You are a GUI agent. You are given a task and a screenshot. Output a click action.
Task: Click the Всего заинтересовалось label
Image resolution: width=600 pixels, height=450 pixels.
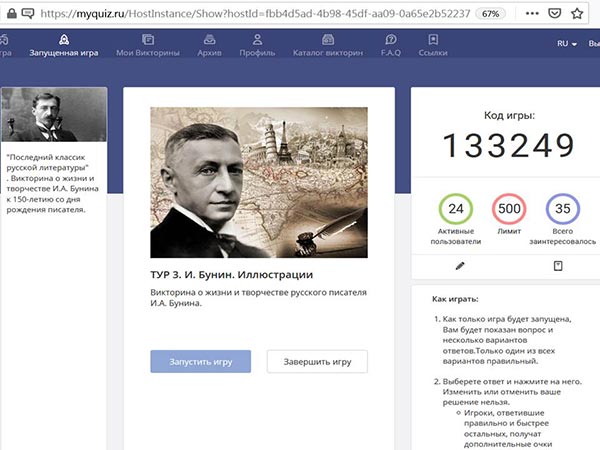[x=562, y=236]
